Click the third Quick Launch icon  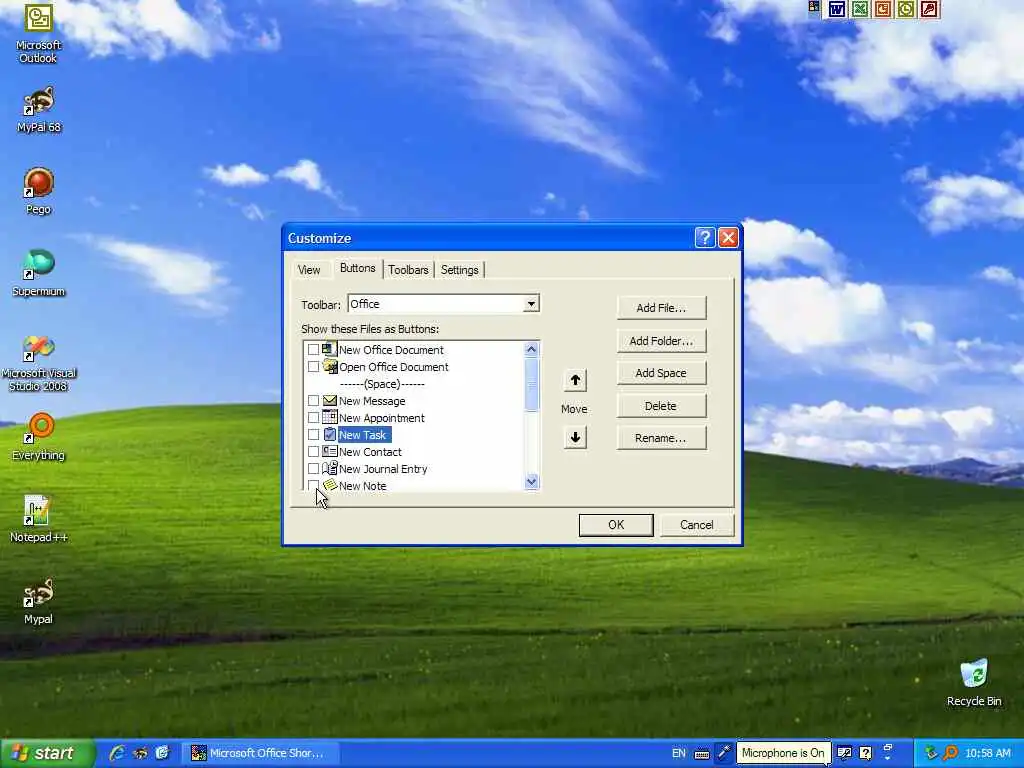tap(162, 753)
